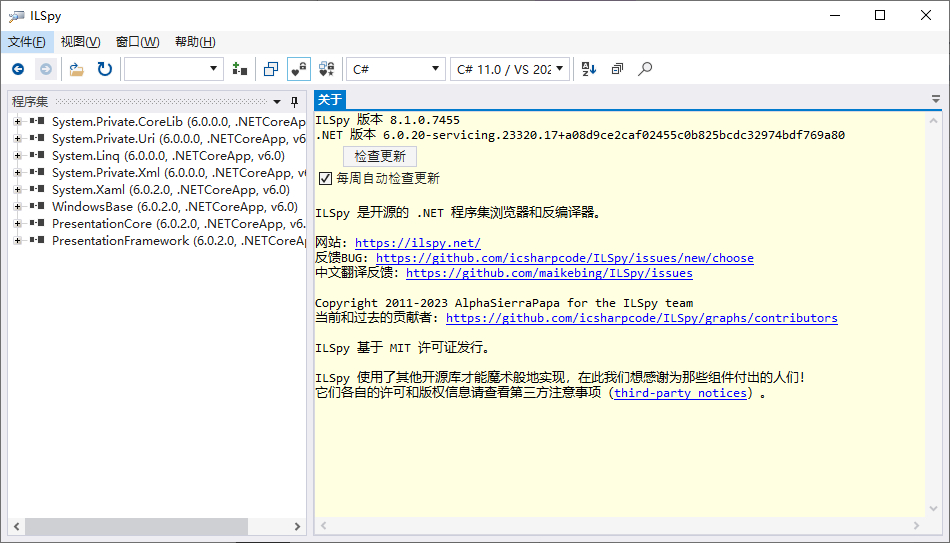Click the navigate back arrow icon
950x543 pixels.
[17, 69]
